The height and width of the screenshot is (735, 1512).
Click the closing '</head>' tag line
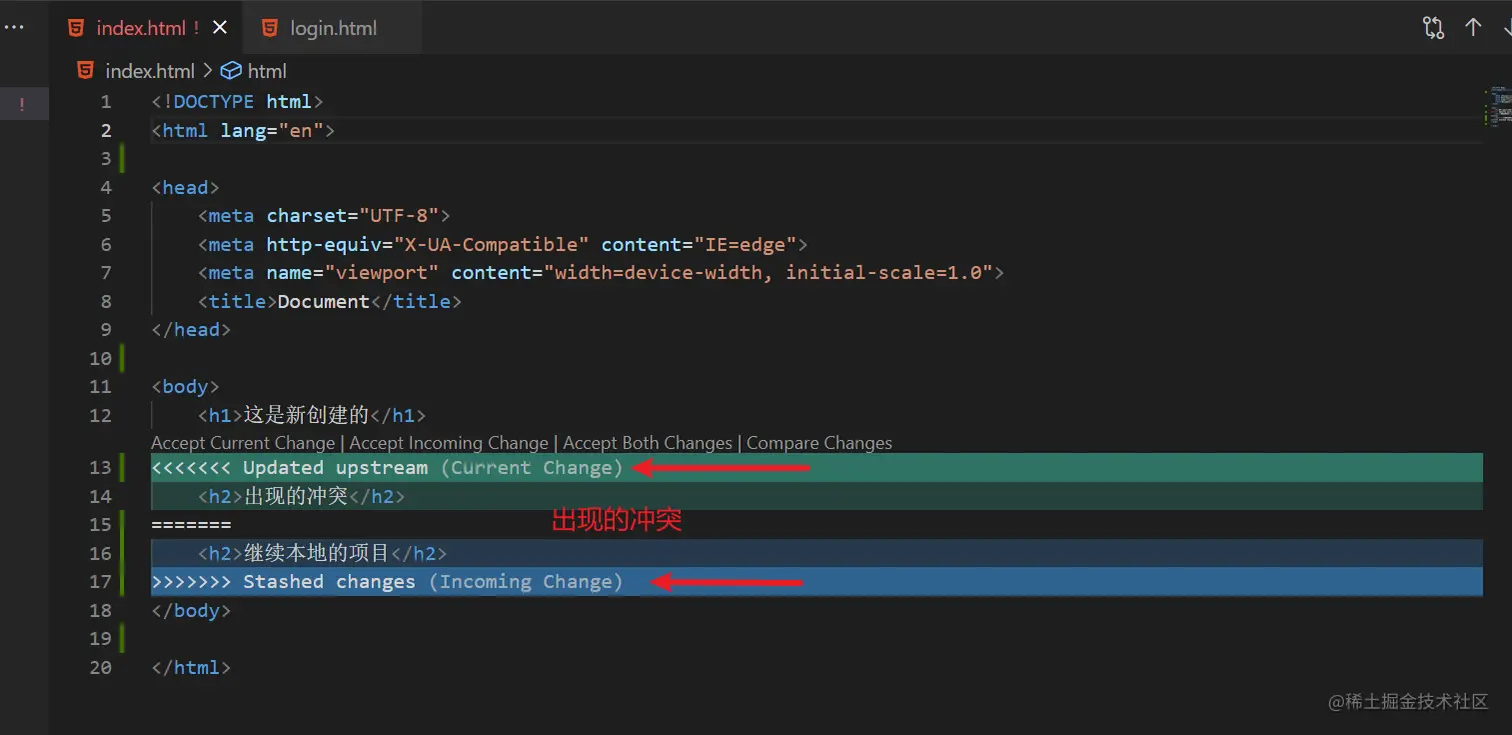[x=191, y=330]
